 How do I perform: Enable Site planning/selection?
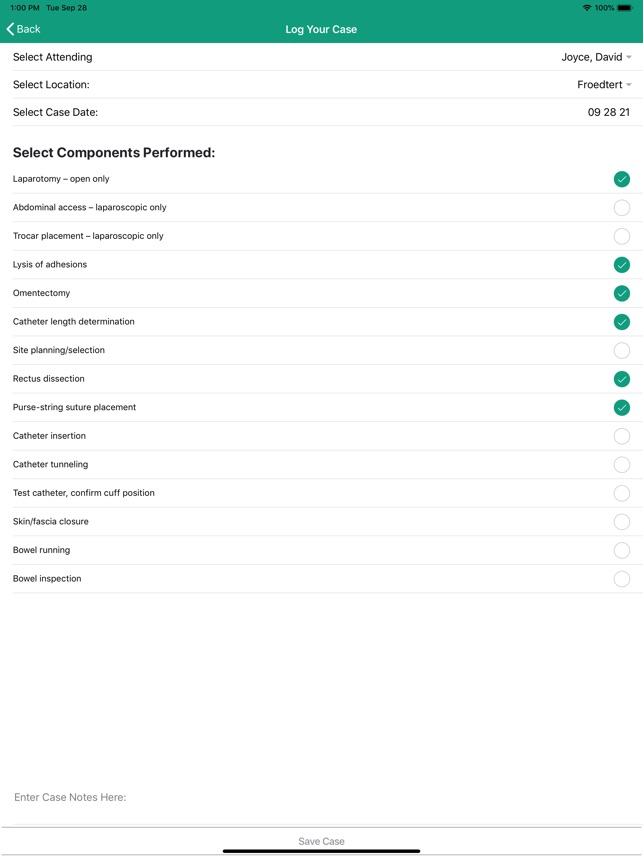click(x=621, y=350)
